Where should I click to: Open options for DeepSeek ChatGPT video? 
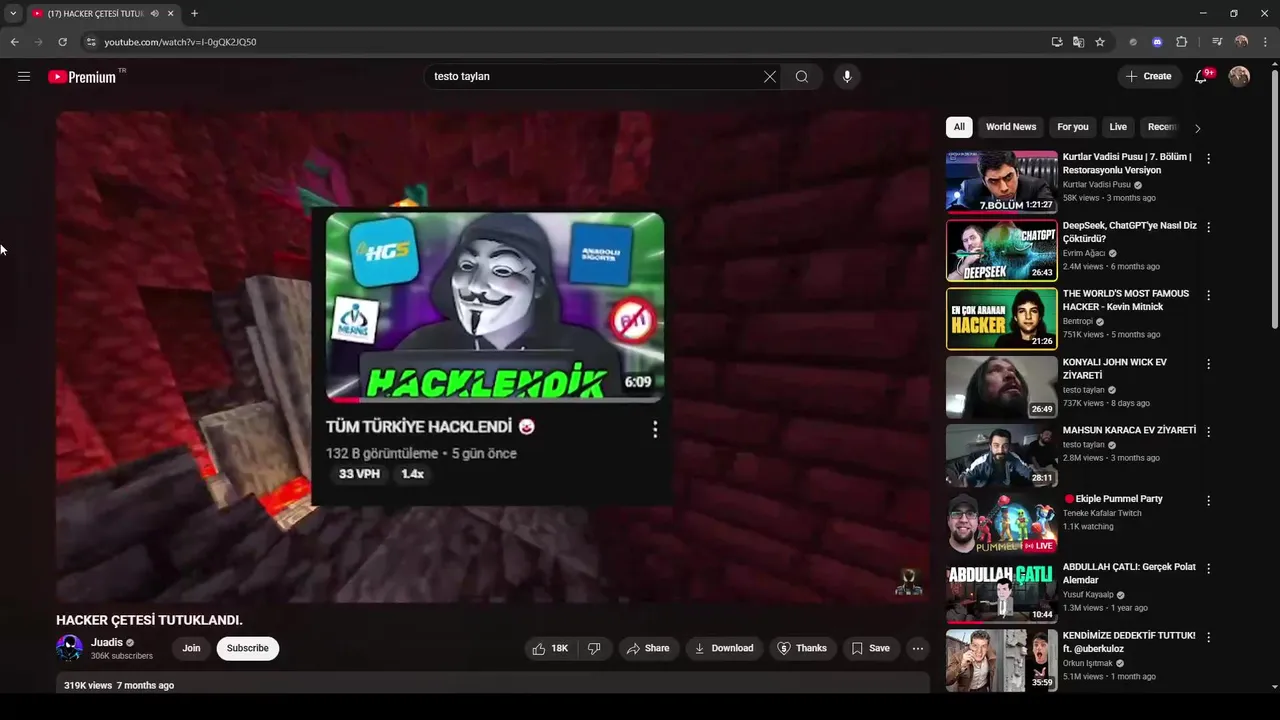point(1208,227)
